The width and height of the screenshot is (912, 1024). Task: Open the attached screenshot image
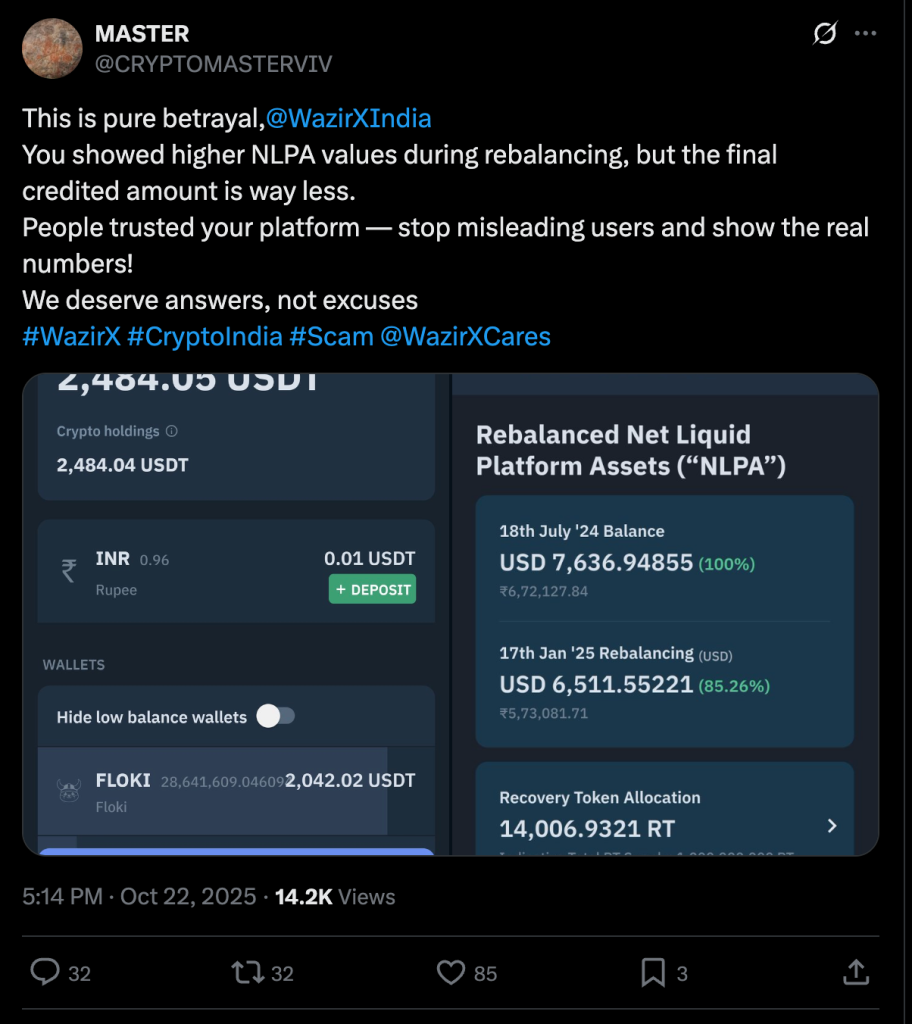pos(450,613)
